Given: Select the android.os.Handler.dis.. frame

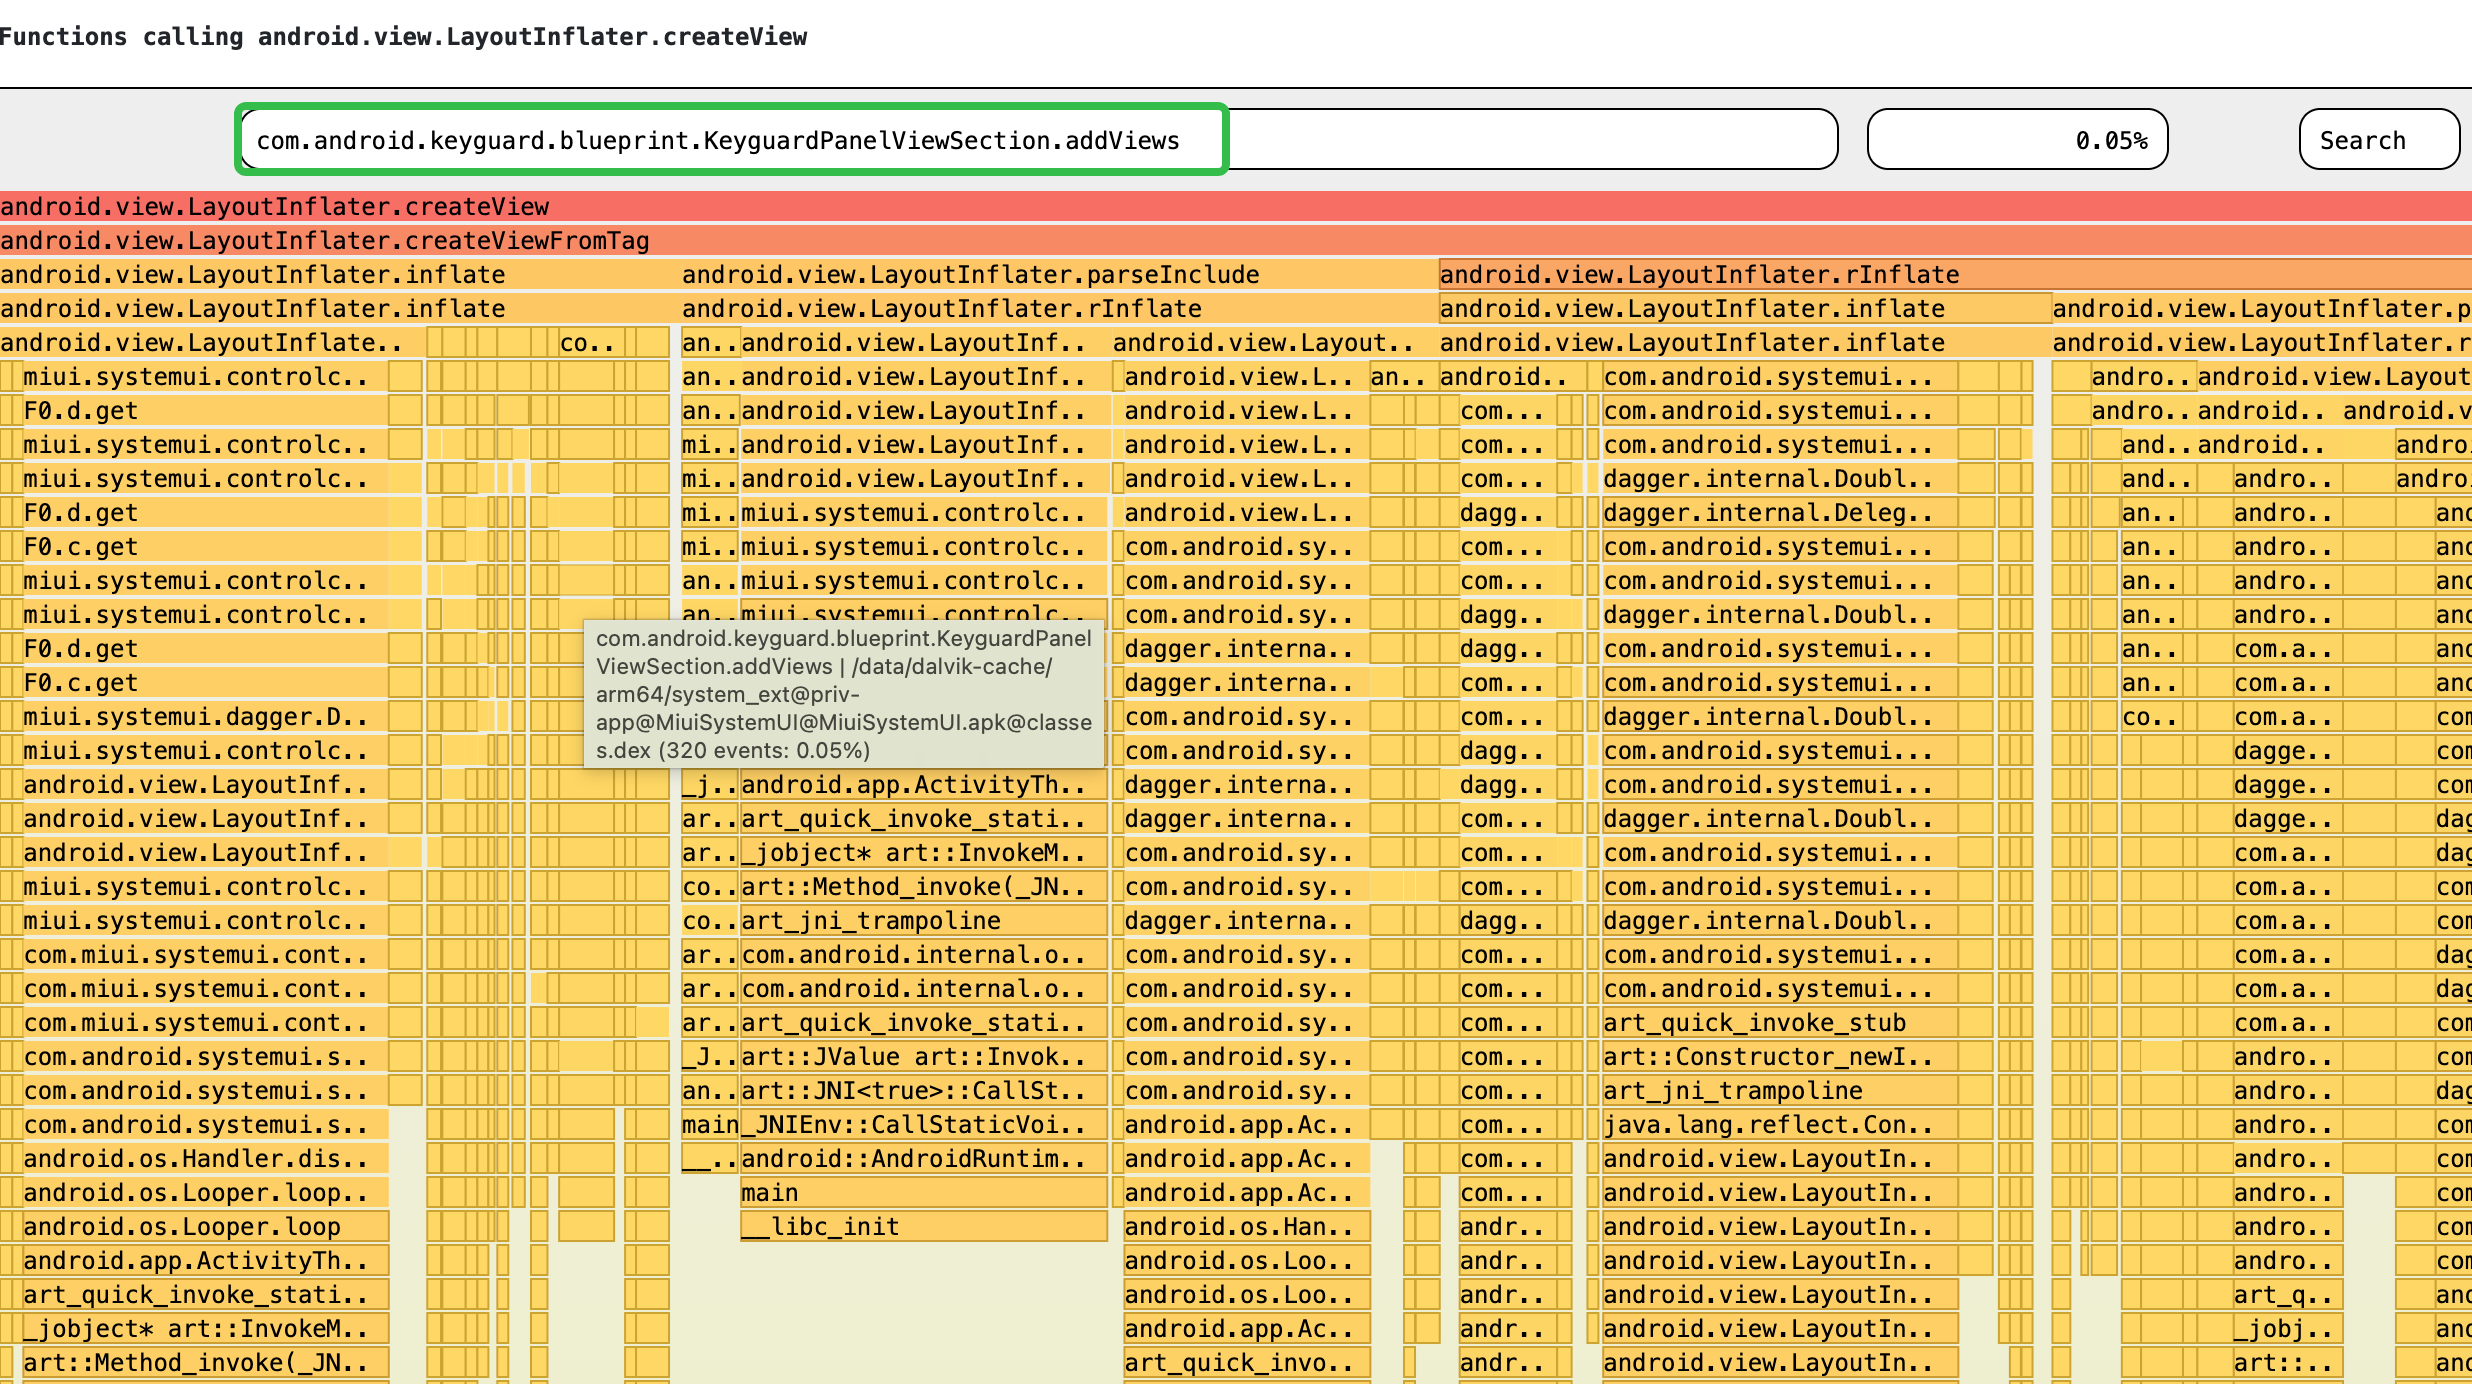Looking at the screenshot, I should point(204,1159).
